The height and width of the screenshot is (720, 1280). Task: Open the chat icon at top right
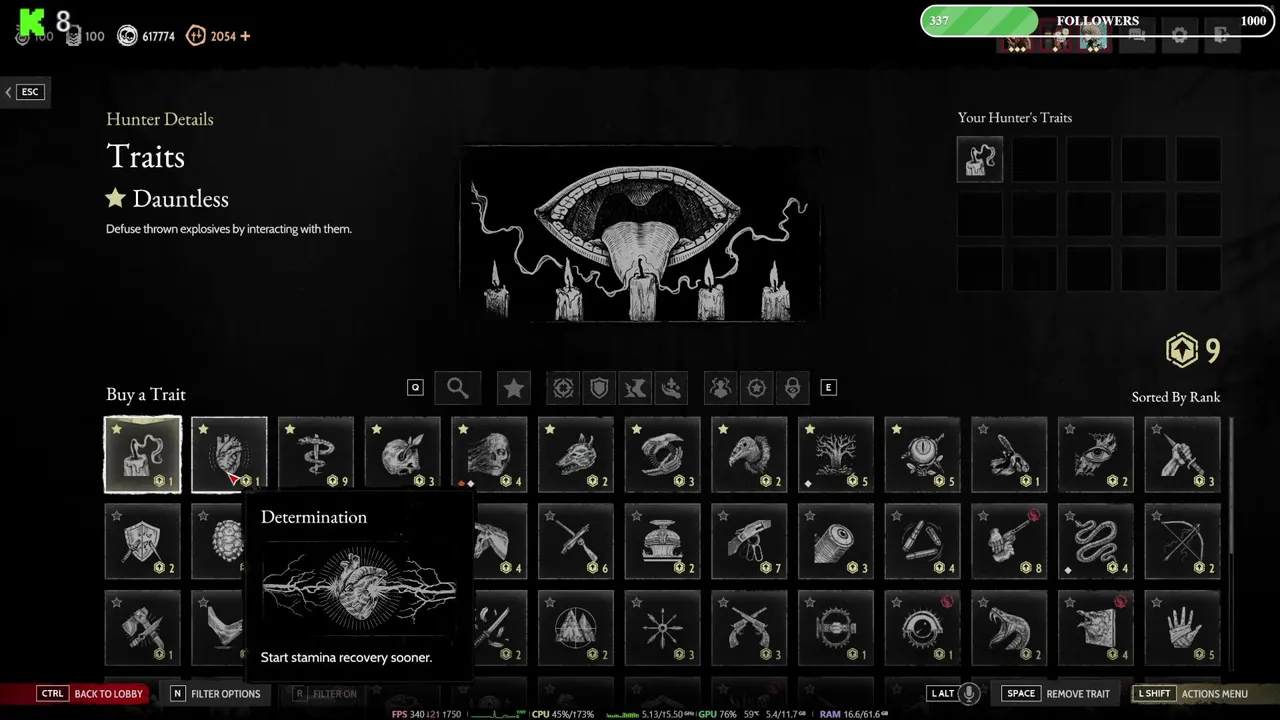tap(1137, 36)
